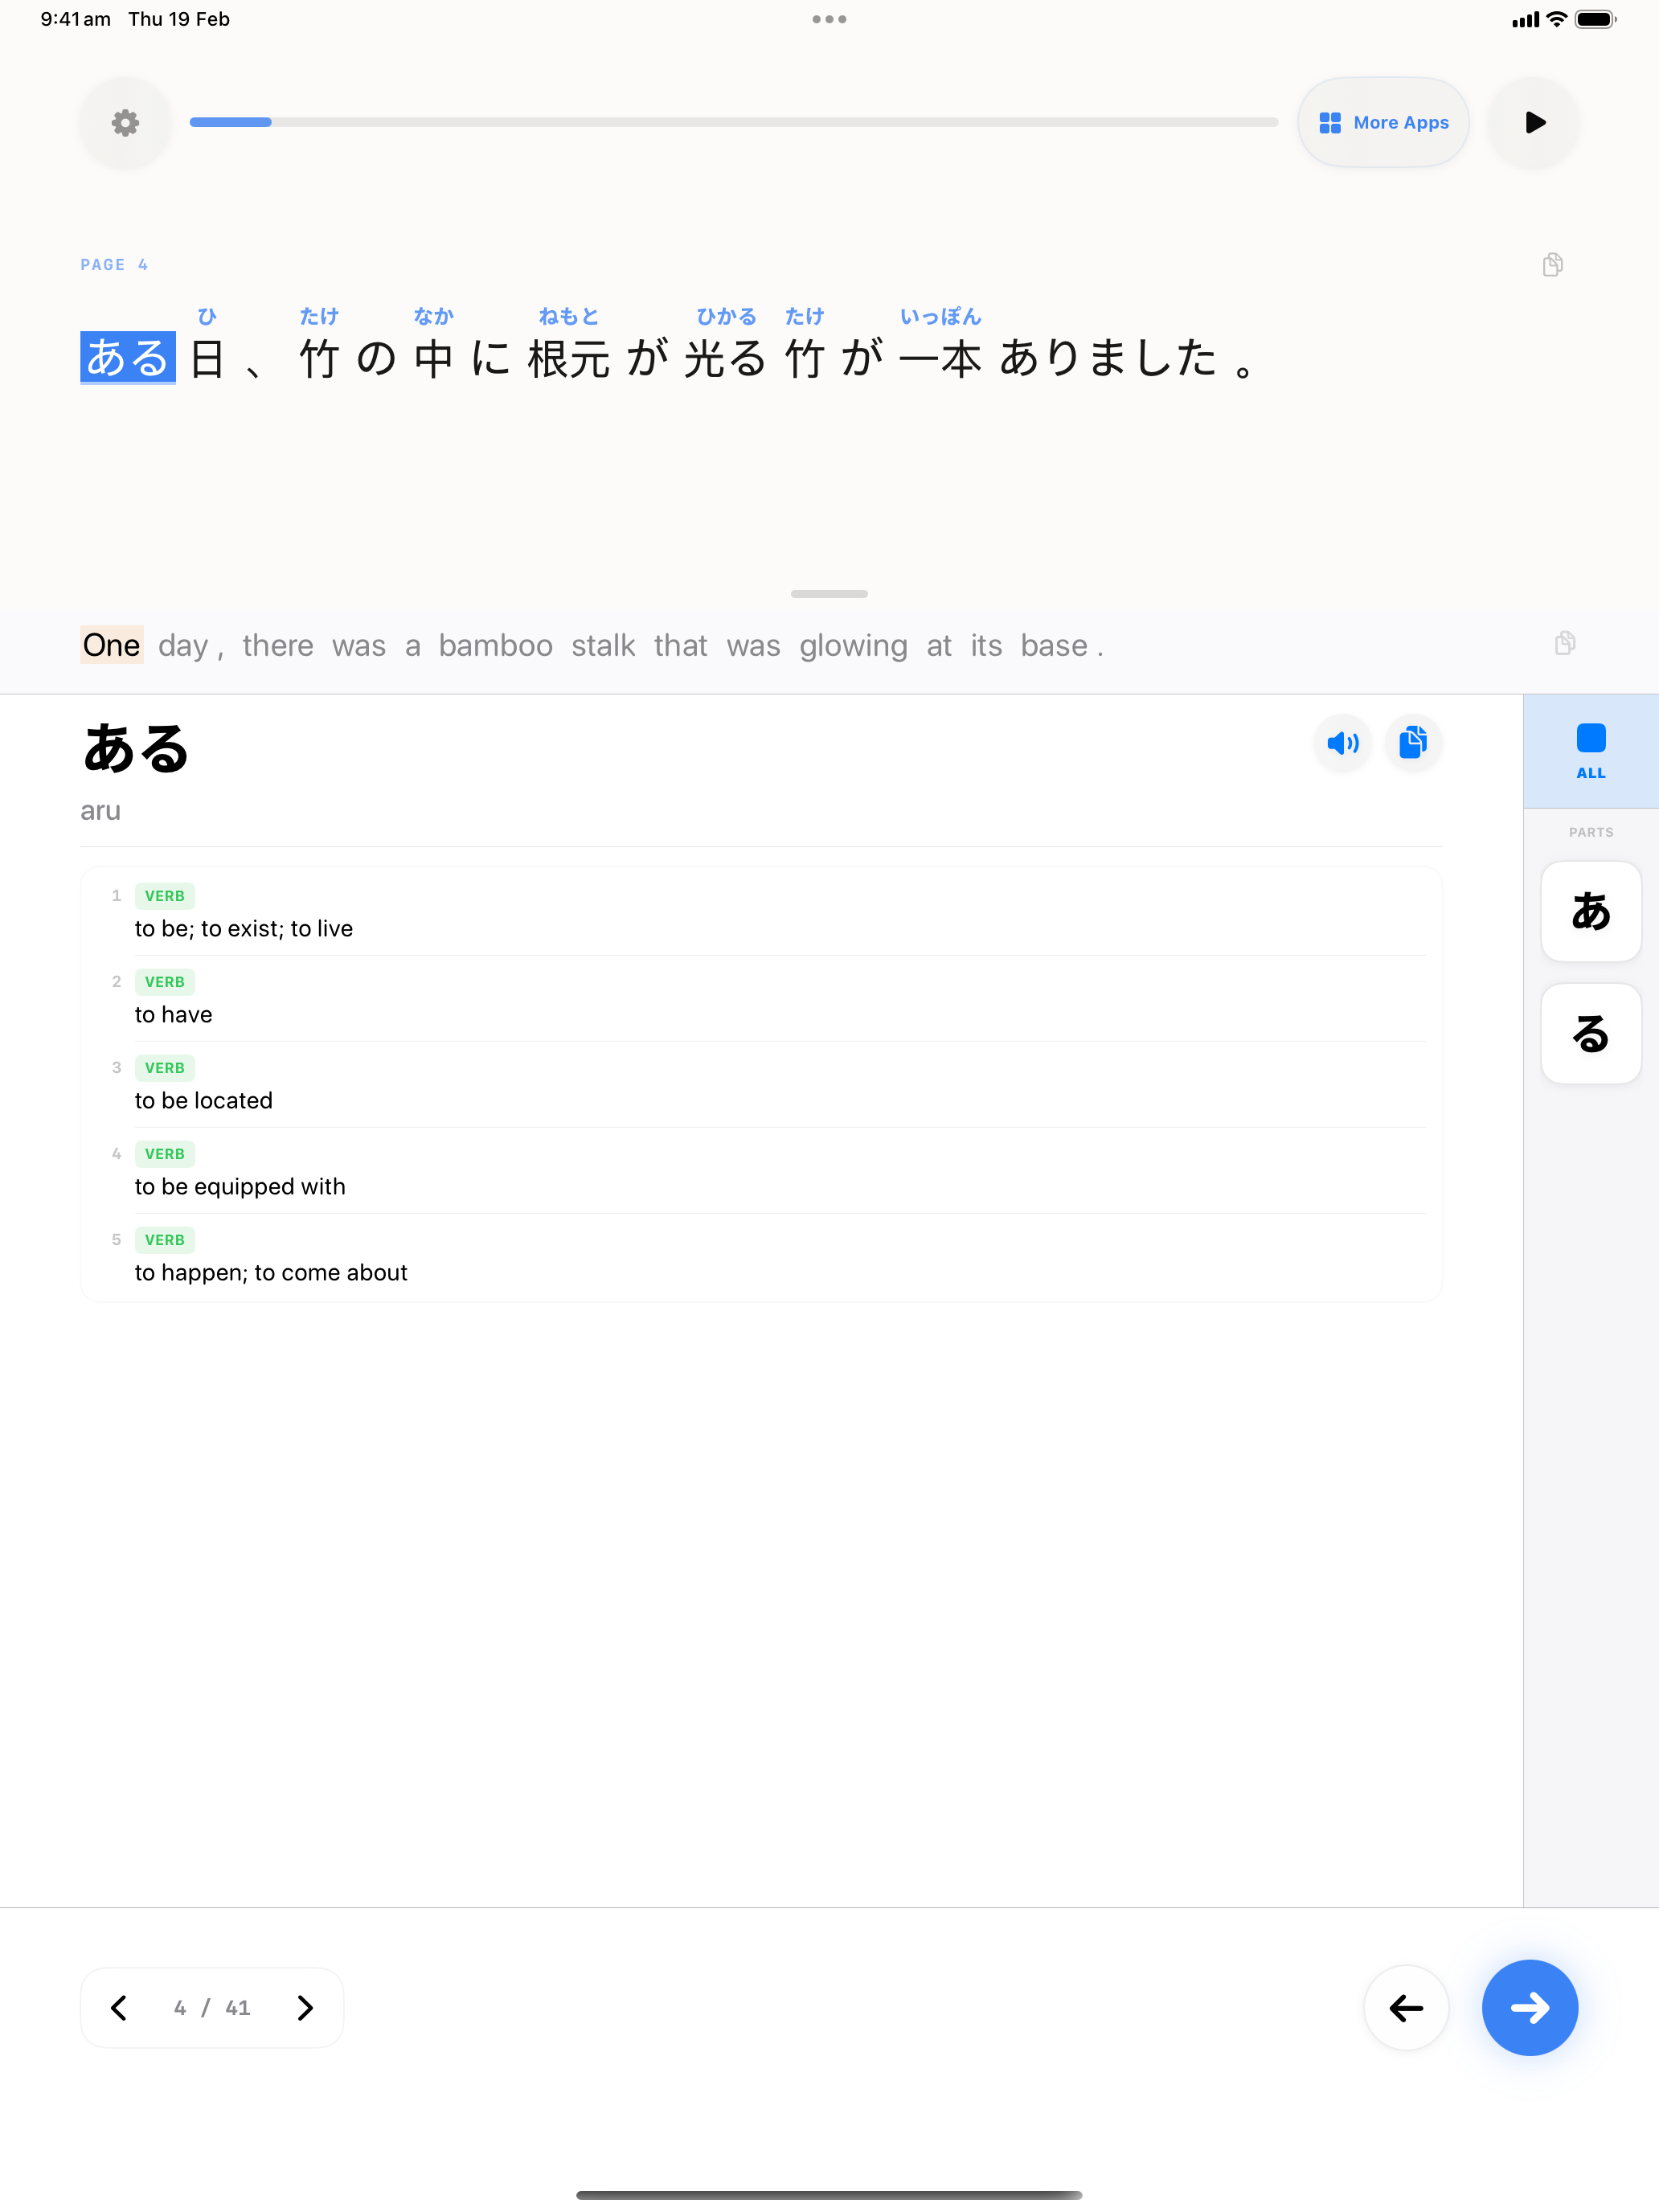Go back with the left arrow button
Image resolution: width=1659 pixels, height=2212 pixels.
coord(1405,2007)
